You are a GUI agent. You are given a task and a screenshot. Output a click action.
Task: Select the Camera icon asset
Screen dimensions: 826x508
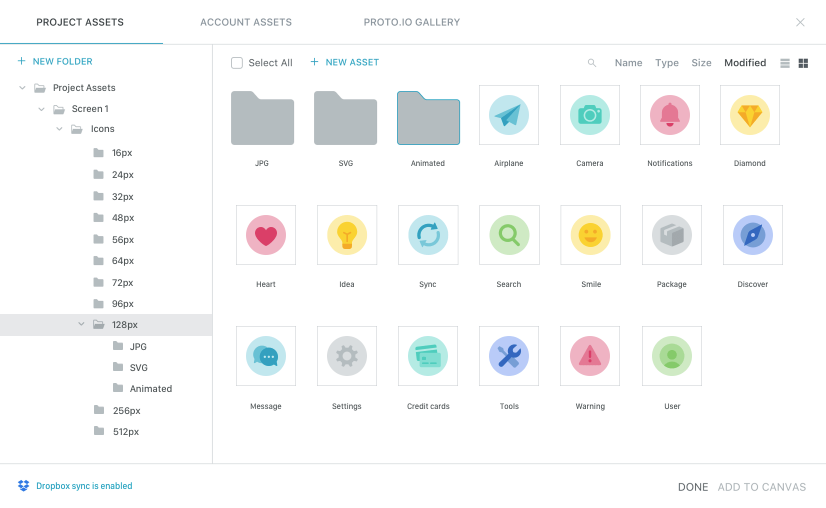tap(589, 115)
